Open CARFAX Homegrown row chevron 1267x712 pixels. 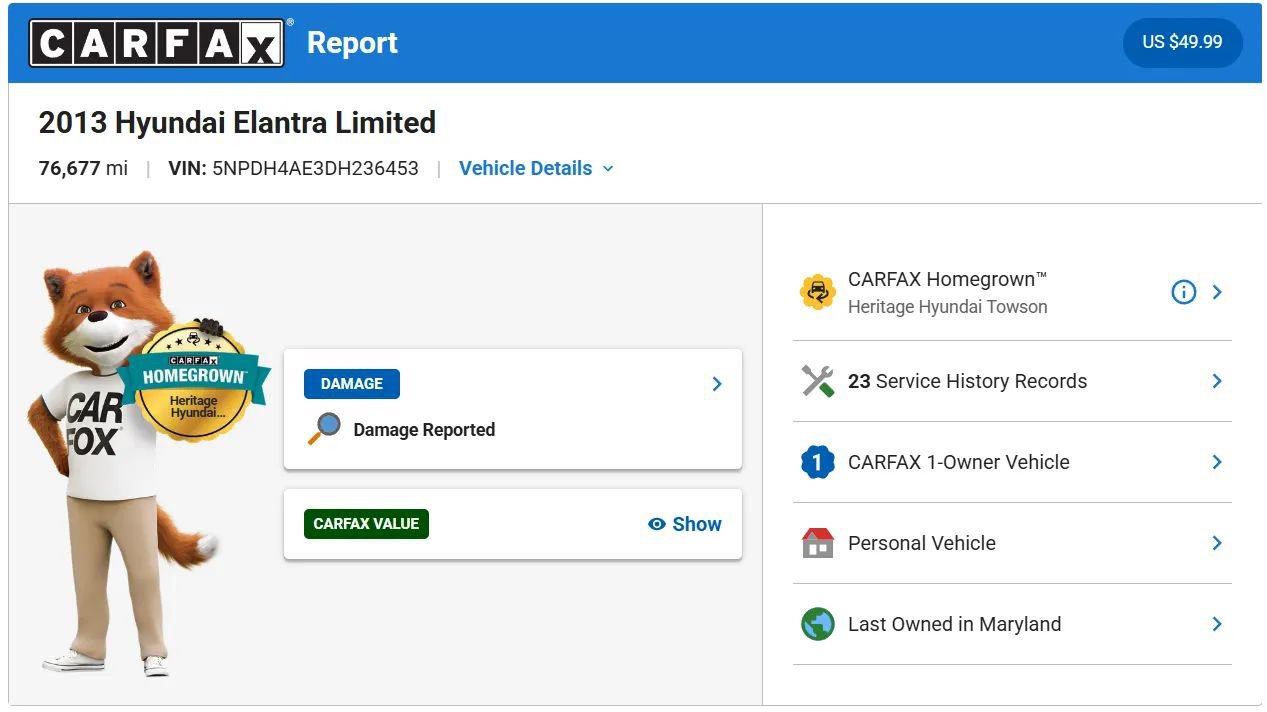click(x=1217, y=292)
